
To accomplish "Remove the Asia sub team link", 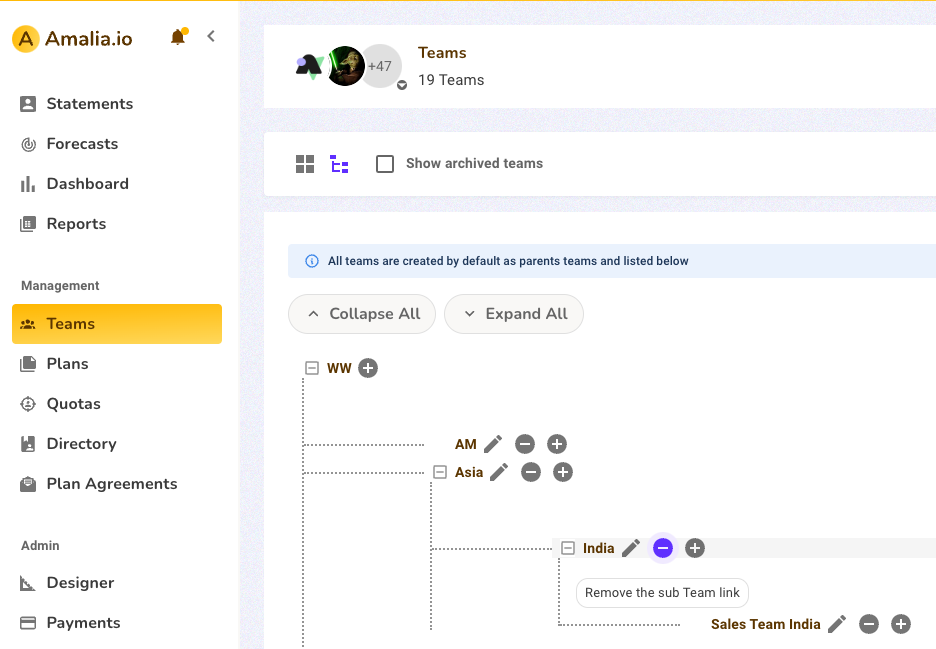I will tap(531, 472).
